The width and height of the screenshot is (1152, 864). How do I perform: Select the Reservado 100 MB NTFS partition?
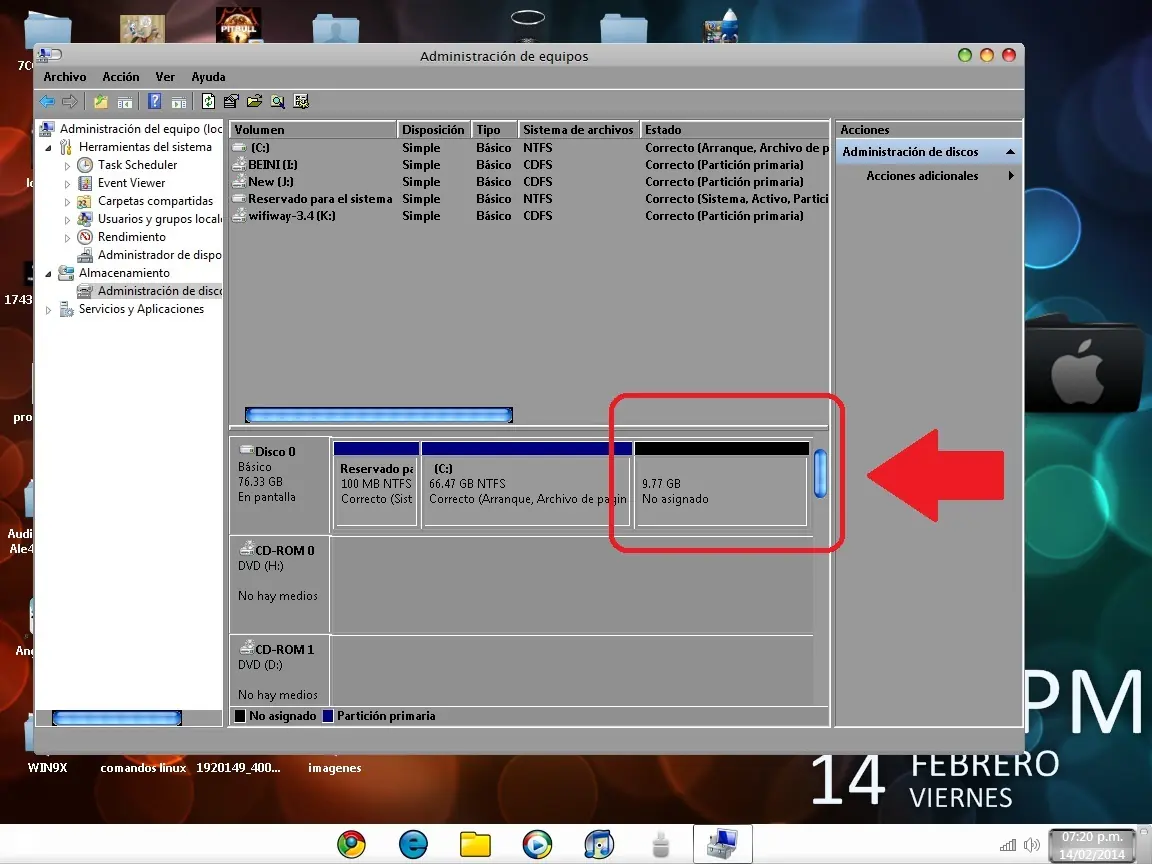click(x=376, y=485)
